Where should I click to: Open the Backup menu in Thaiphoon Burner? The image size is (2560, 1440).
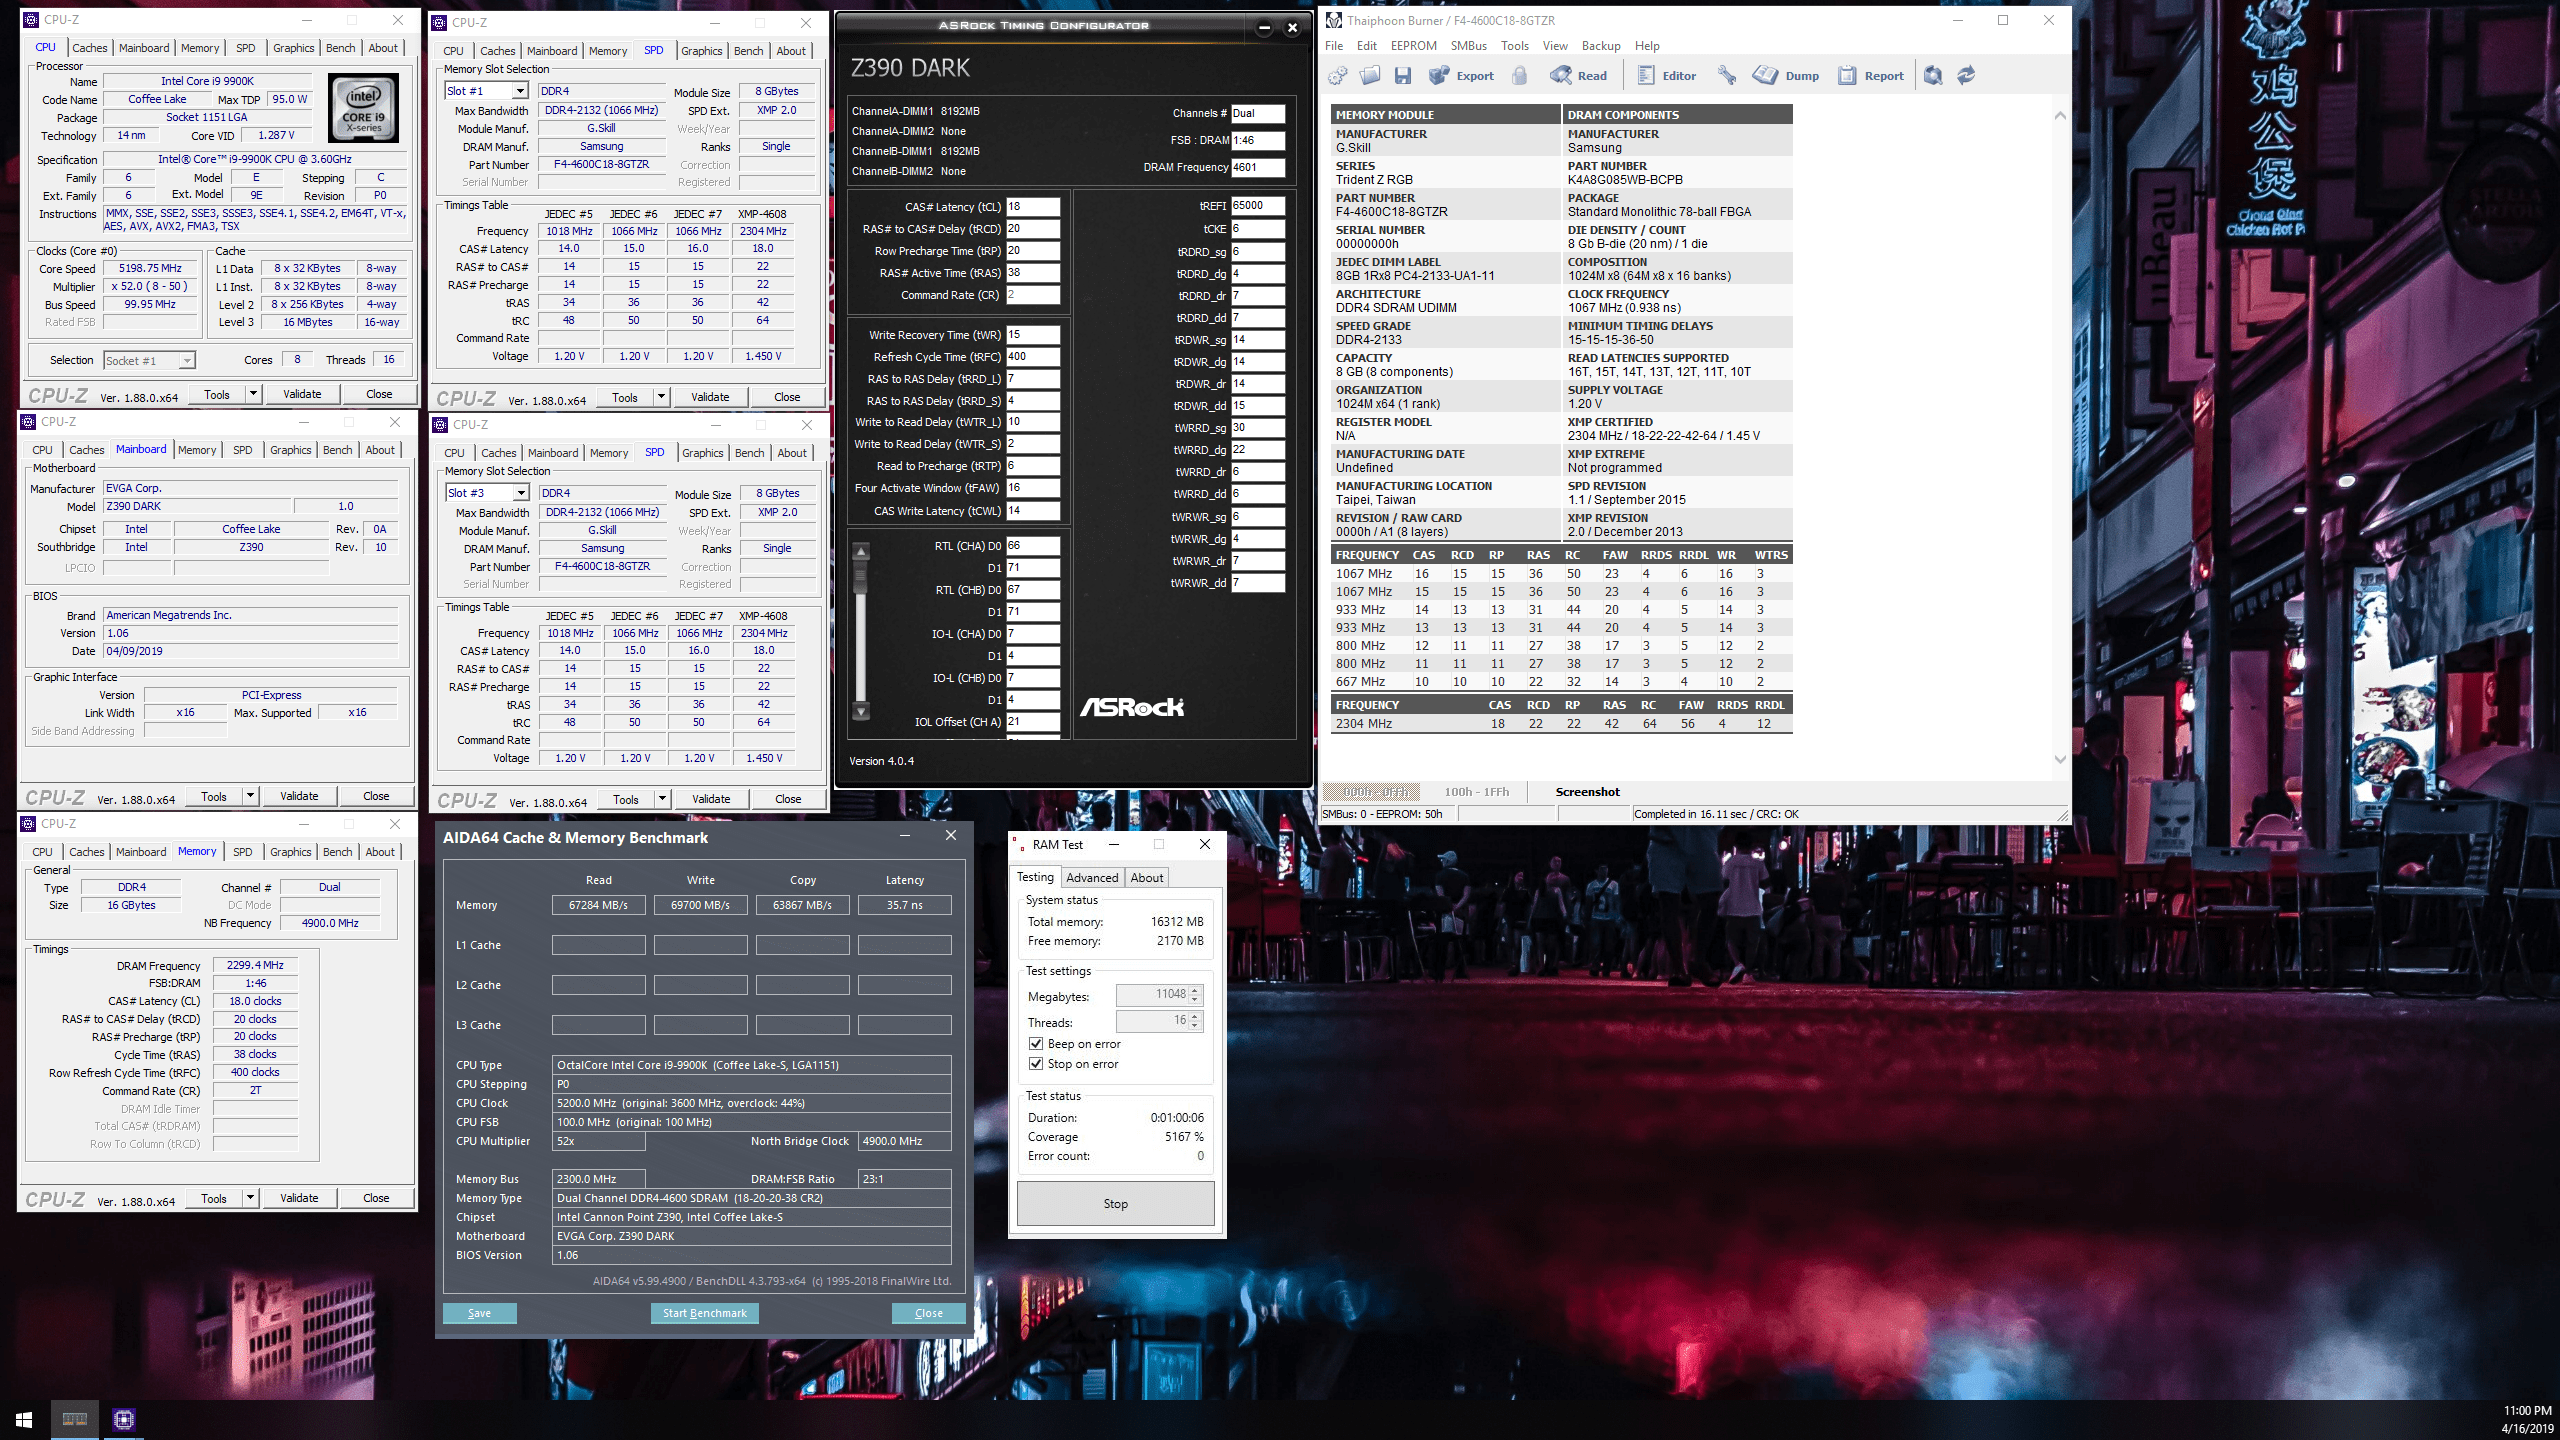click(1600, 46)
